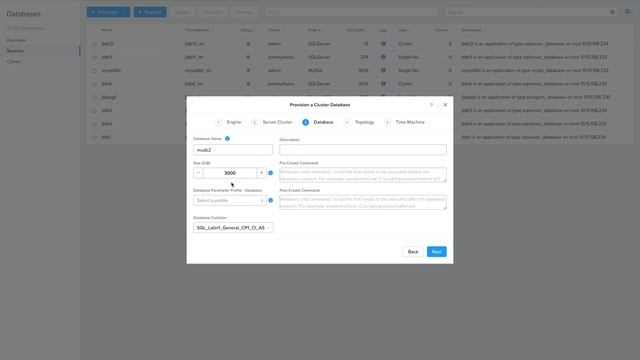This screenshot has width=640, height=360.
Task: Focus the Post-Create Command text area
Action: point(363,202)
